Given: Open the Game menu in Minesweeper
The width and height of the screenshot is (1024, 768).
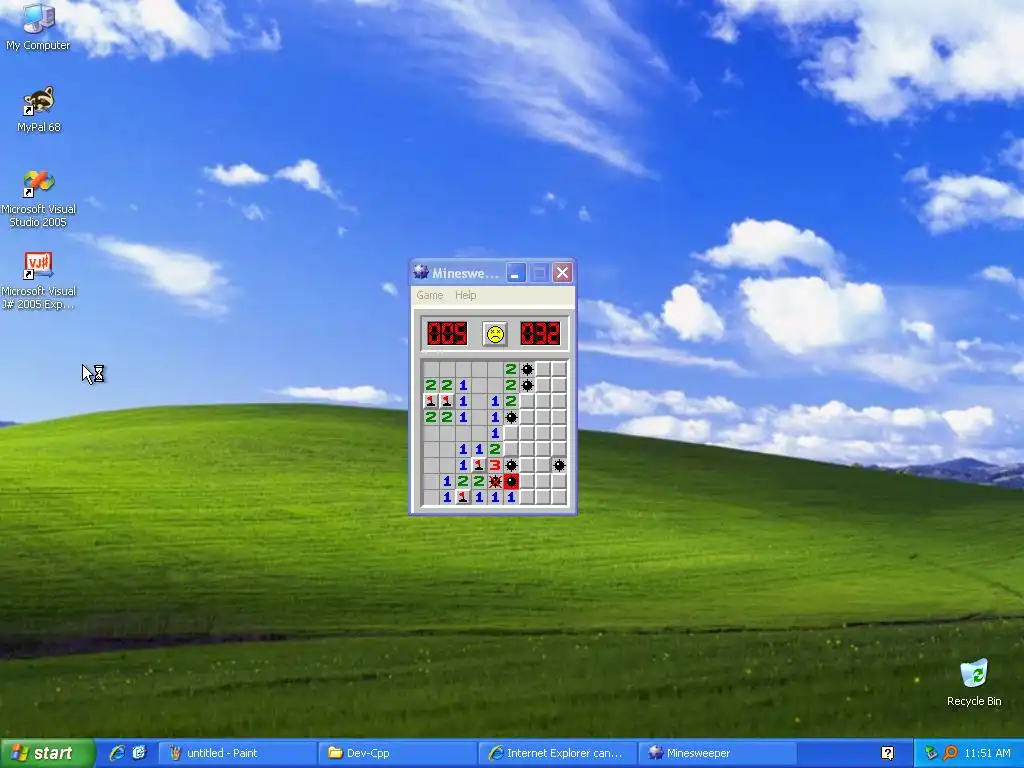Looking at the screenshot, I should click(430, 295).
